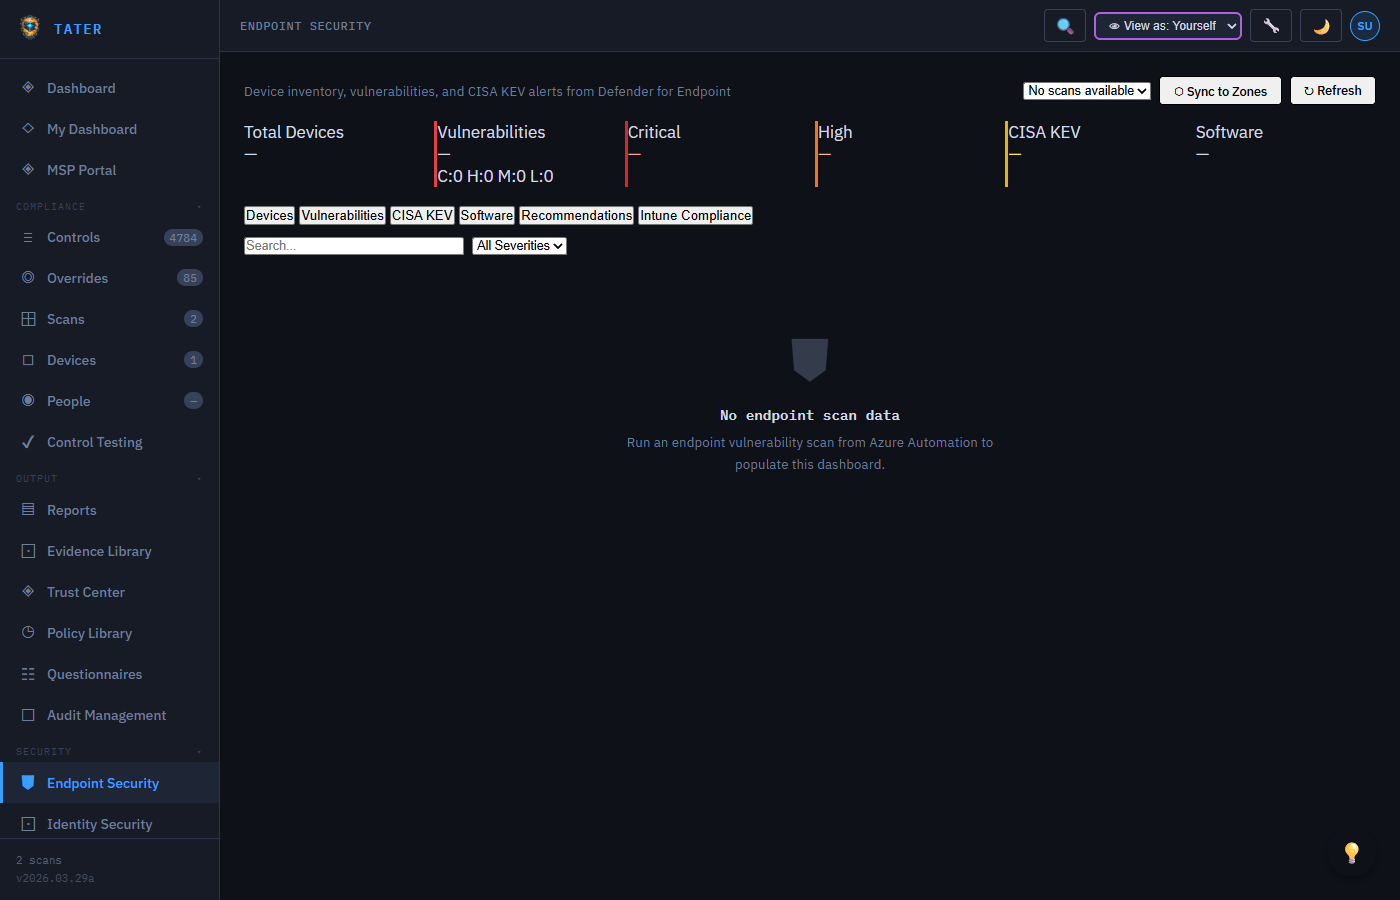This screenshot has height=900, width=1400.
Task: Click the Critical stat card
Action: click(x=715, y=154)
